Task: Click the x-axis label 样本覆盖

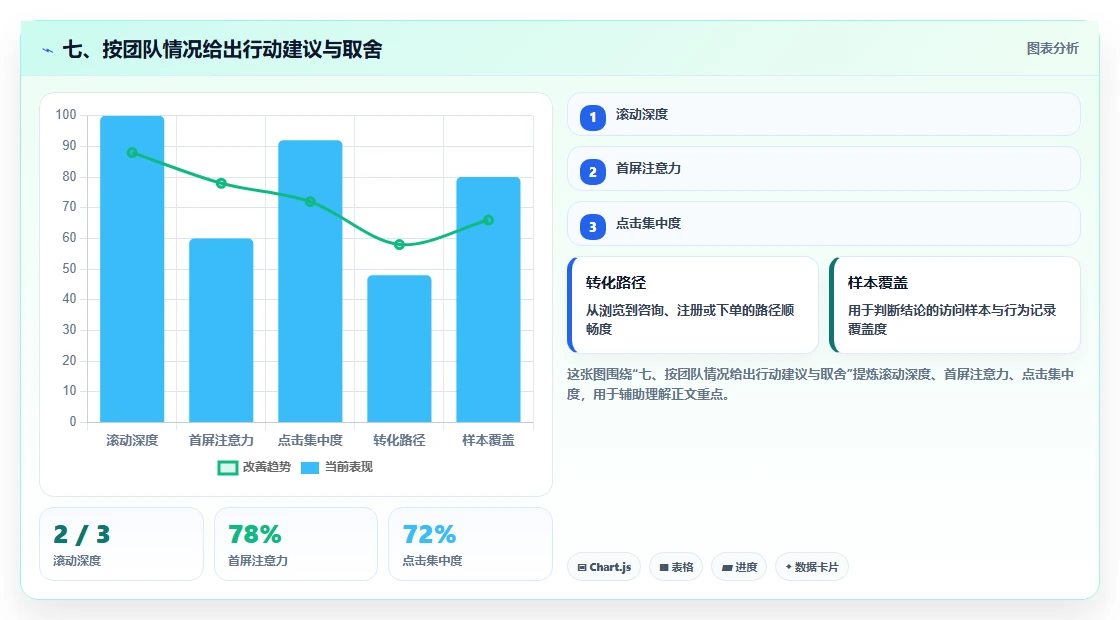Action: pyautogui.click(x=489, y=441)
